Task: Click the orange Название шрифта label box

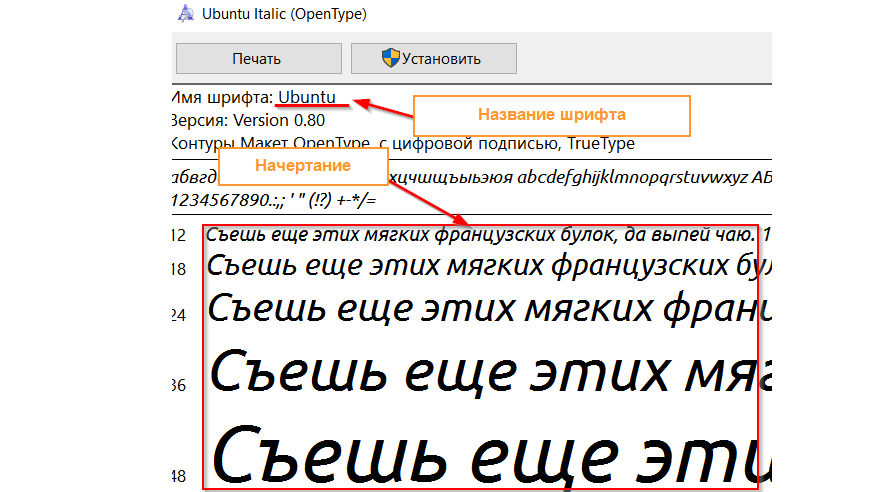Action: [x=551, y=115]
